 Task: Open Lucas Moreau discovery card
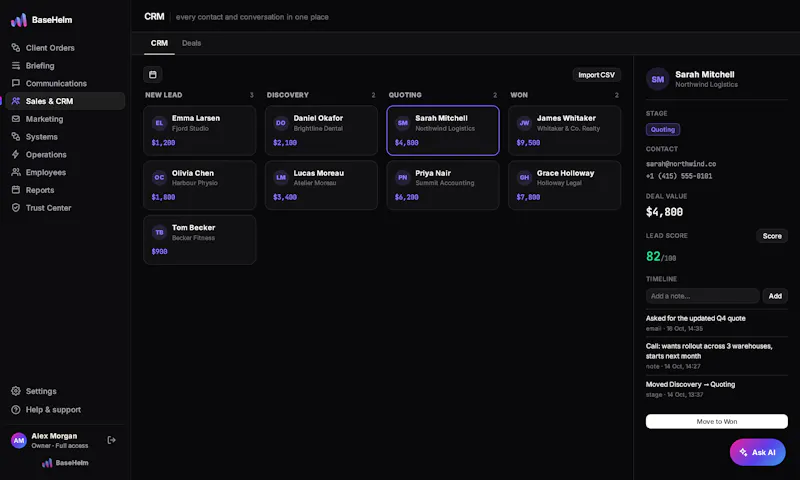point(321,185)
